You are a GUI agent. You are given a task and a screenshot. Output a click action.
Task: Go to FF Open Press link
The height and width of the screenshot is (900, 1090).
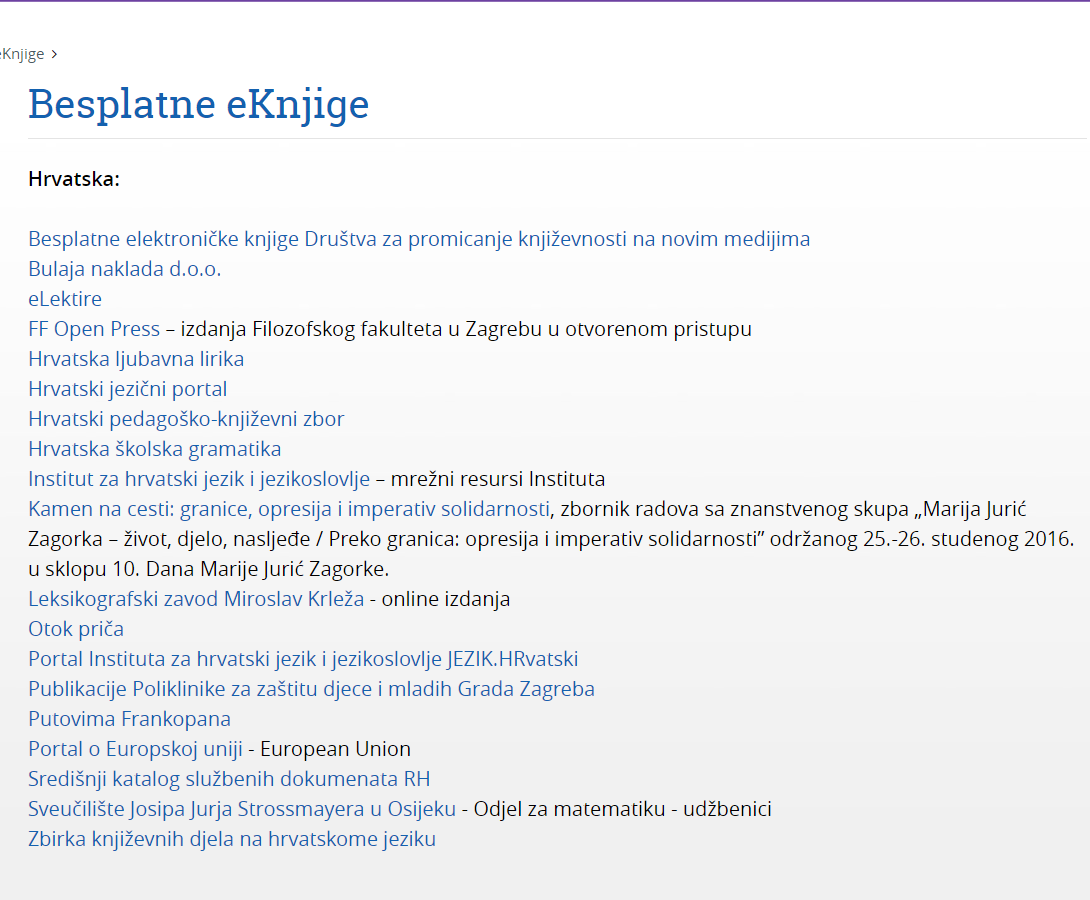point(94,329)
